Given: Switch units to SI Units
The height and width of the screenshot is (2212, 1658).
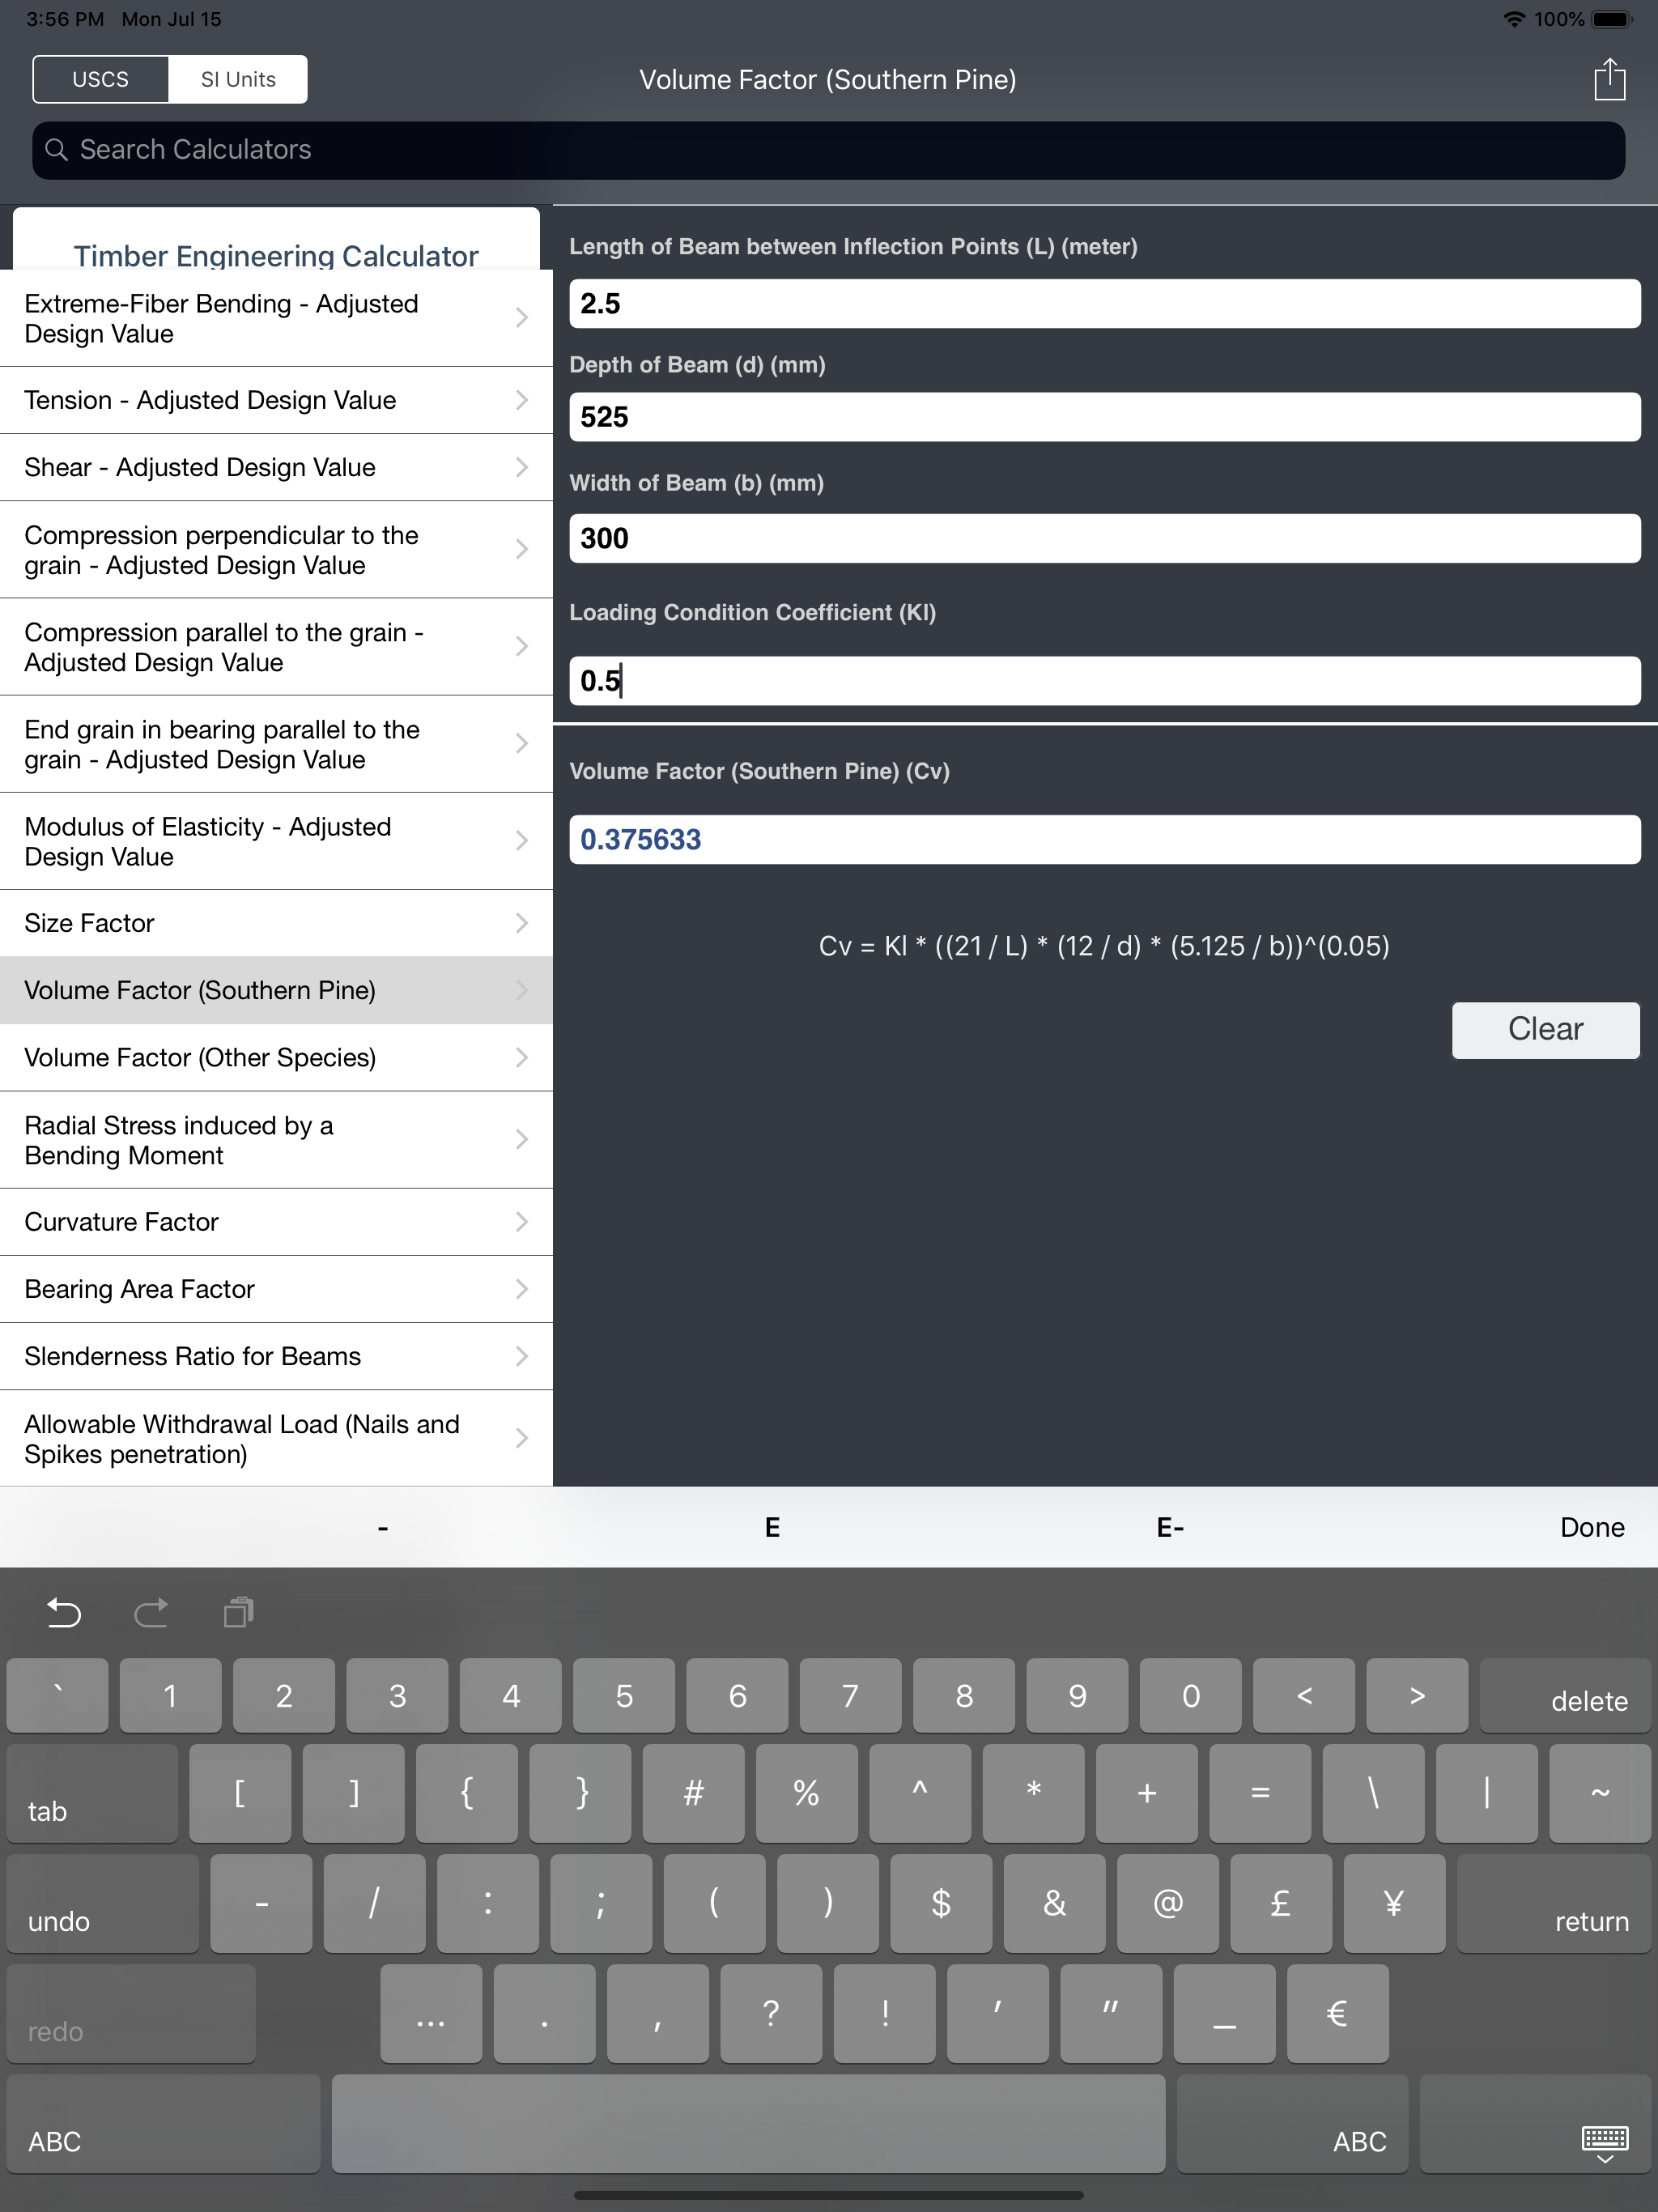Looking at the screenshot, I should click(238, 79).
